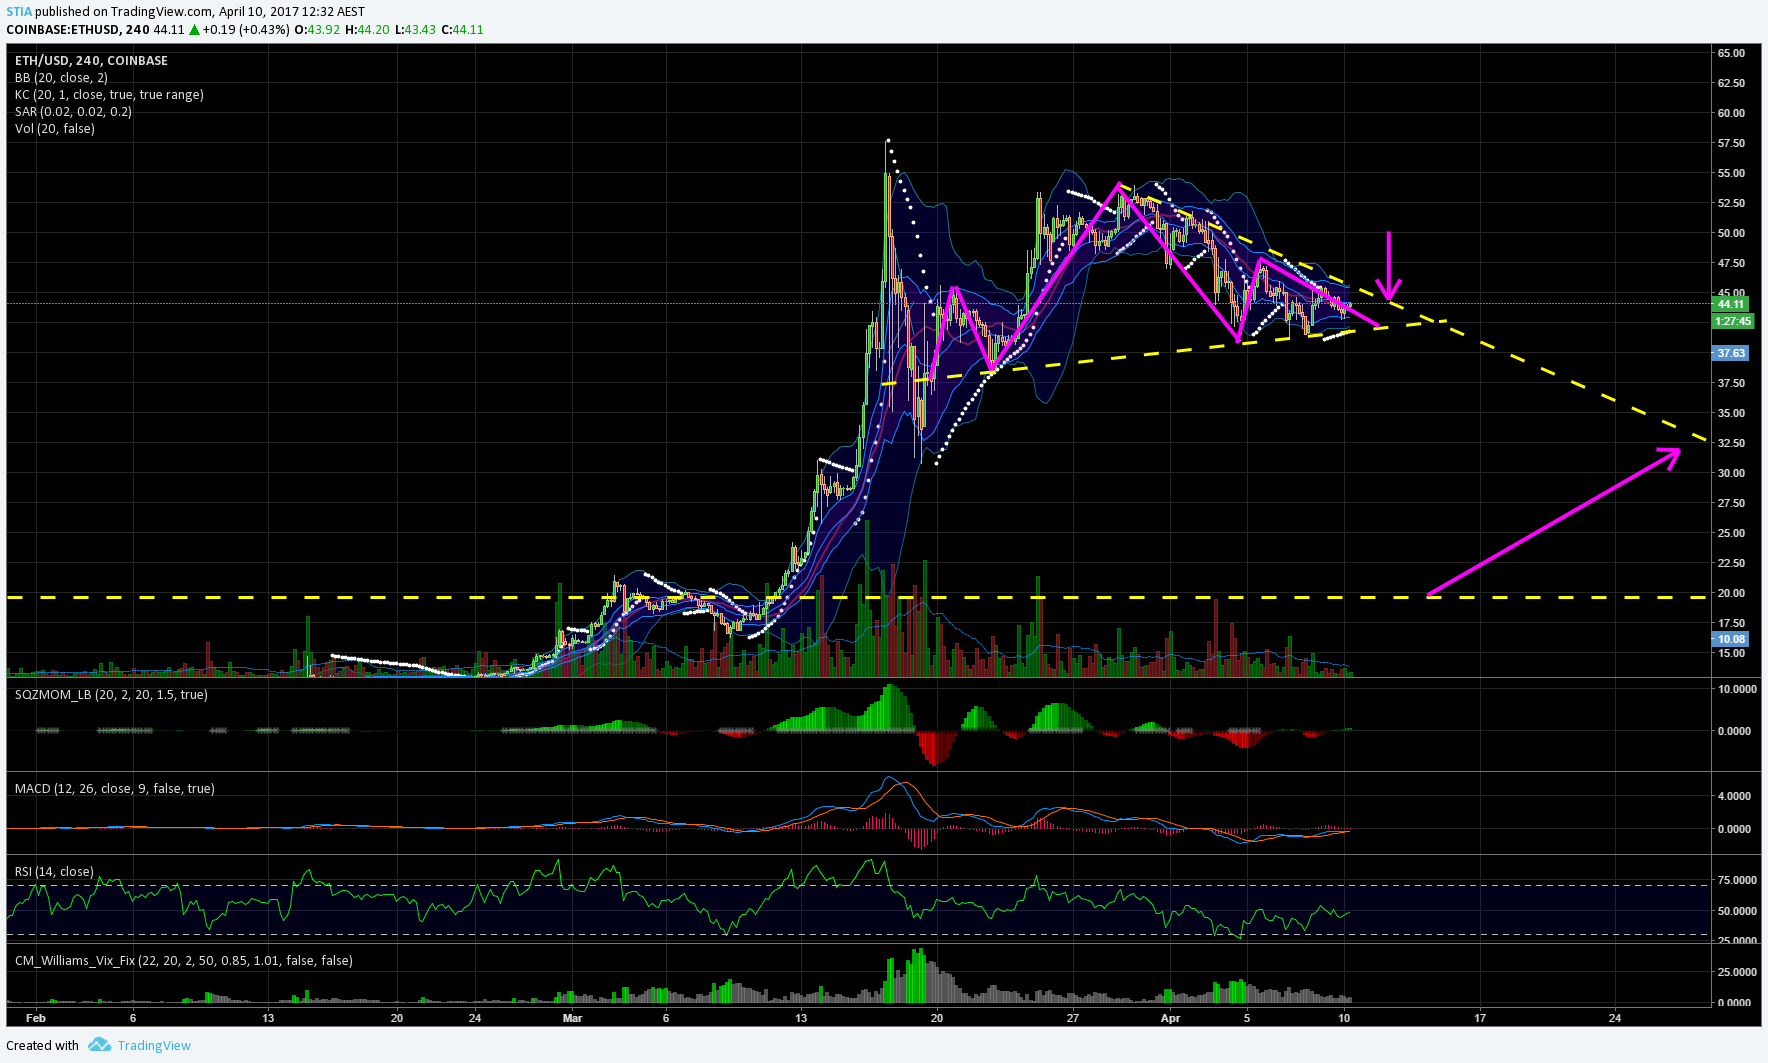
Task: Click the 20.00 price axis label
Action: (1731, 594)
